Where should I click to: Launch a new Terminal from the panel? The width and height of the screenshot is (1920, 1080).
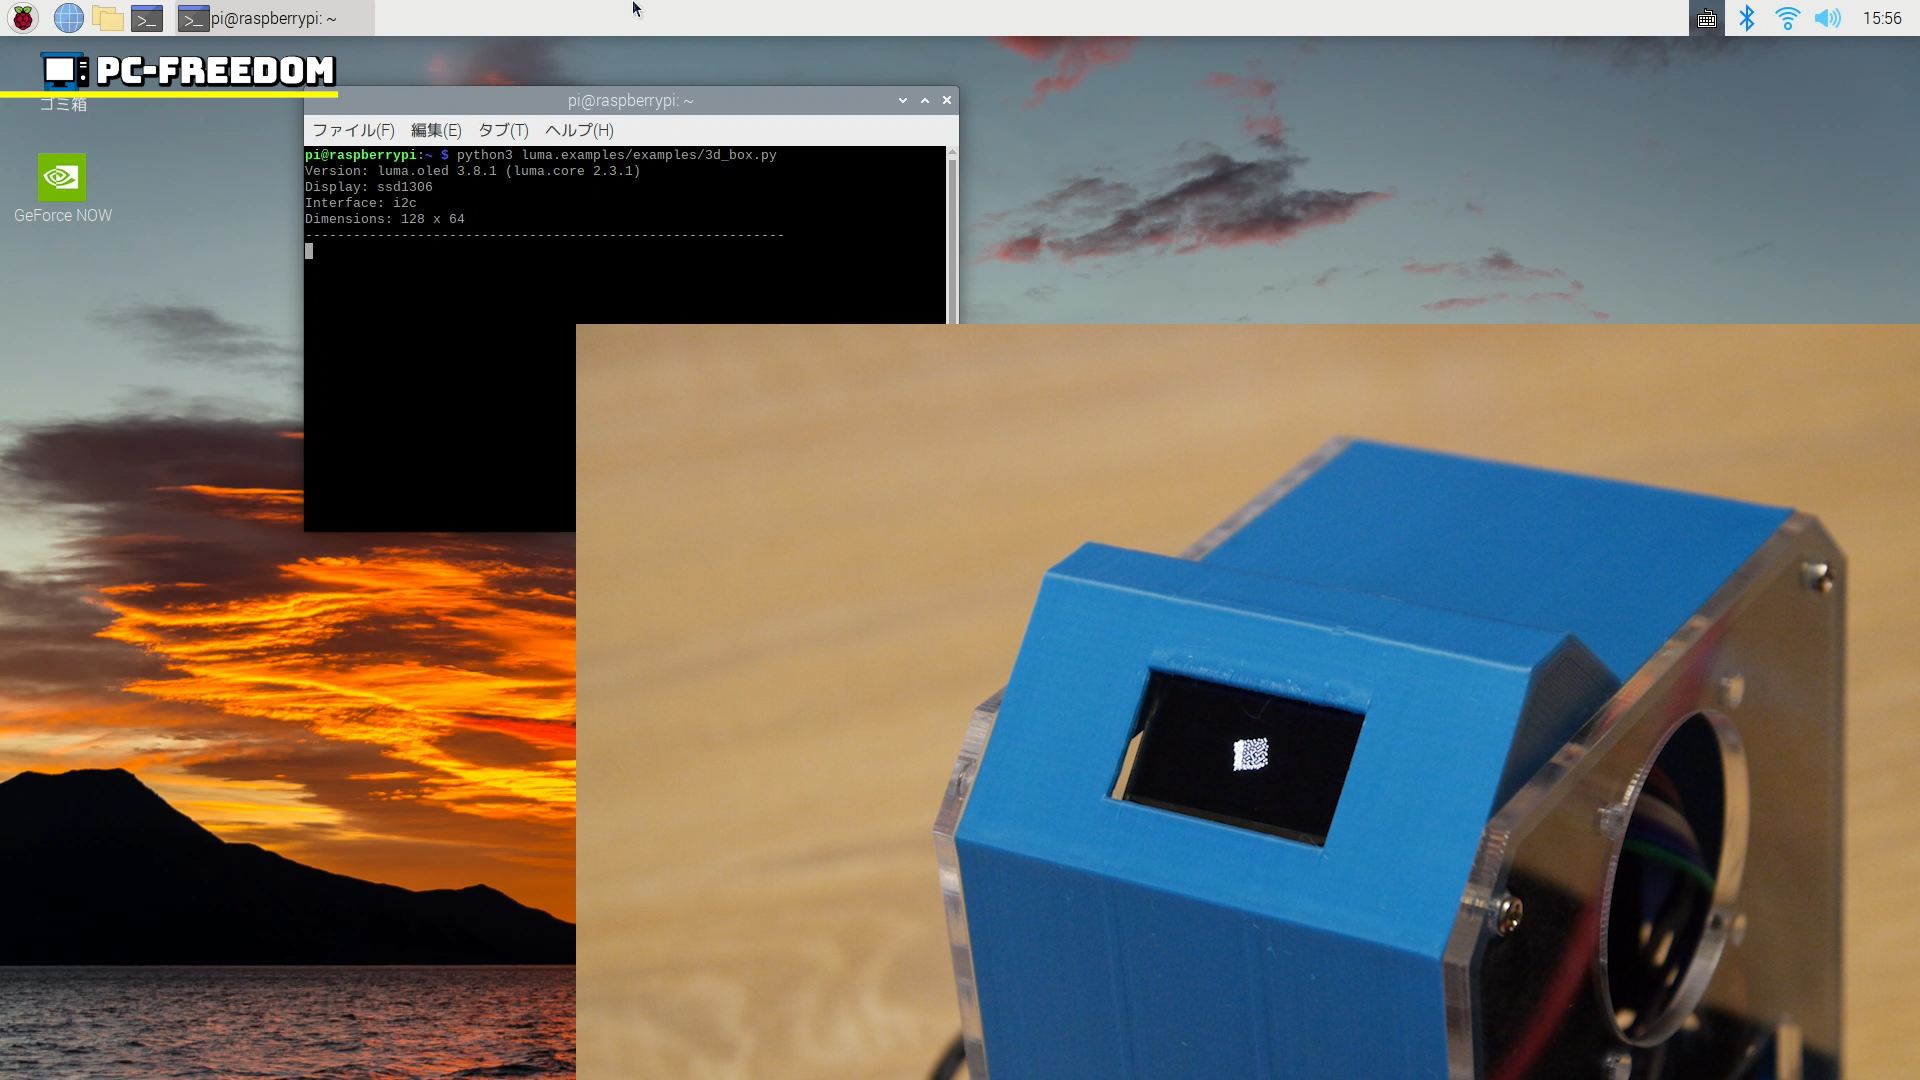point(146,18)
